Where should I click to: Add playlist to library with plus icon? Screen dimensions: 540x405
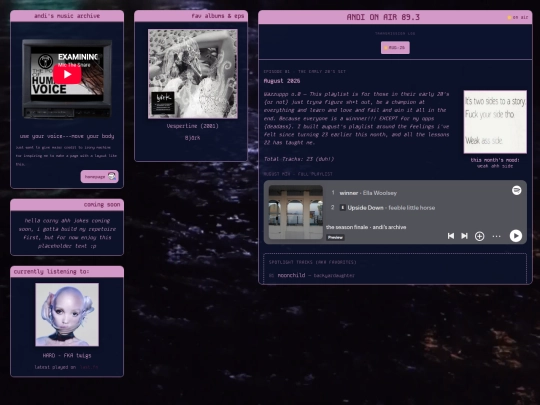click(x=479, y=236)
